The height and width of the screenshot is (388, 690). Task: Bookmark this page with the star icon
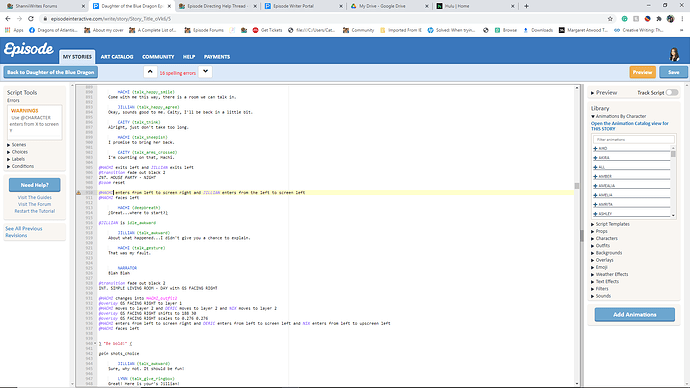point(610,18)
